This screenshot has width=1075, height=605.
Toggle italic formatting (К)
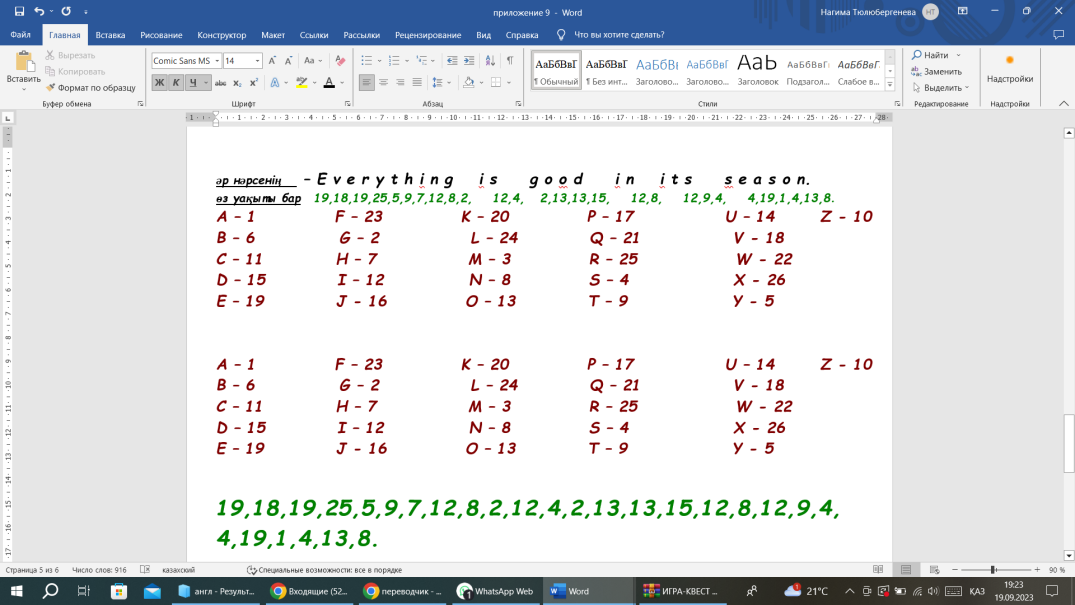pyautogui.click(x=176, y=82)
